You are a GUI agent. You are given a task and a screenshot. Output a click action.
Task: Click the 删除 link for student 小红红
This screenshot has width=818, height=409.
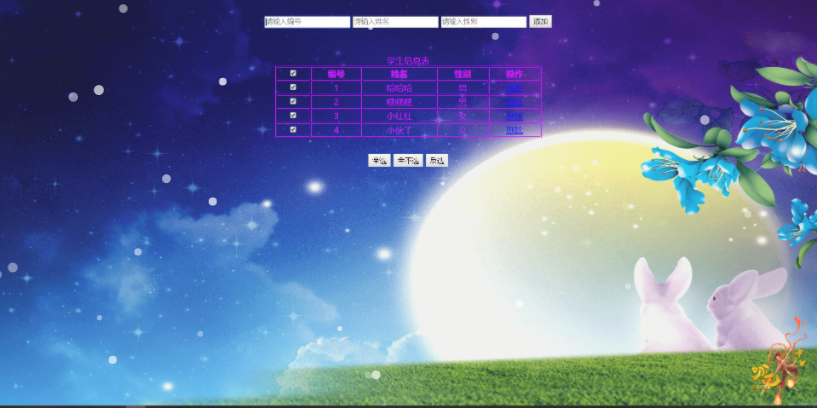point(514,116)
